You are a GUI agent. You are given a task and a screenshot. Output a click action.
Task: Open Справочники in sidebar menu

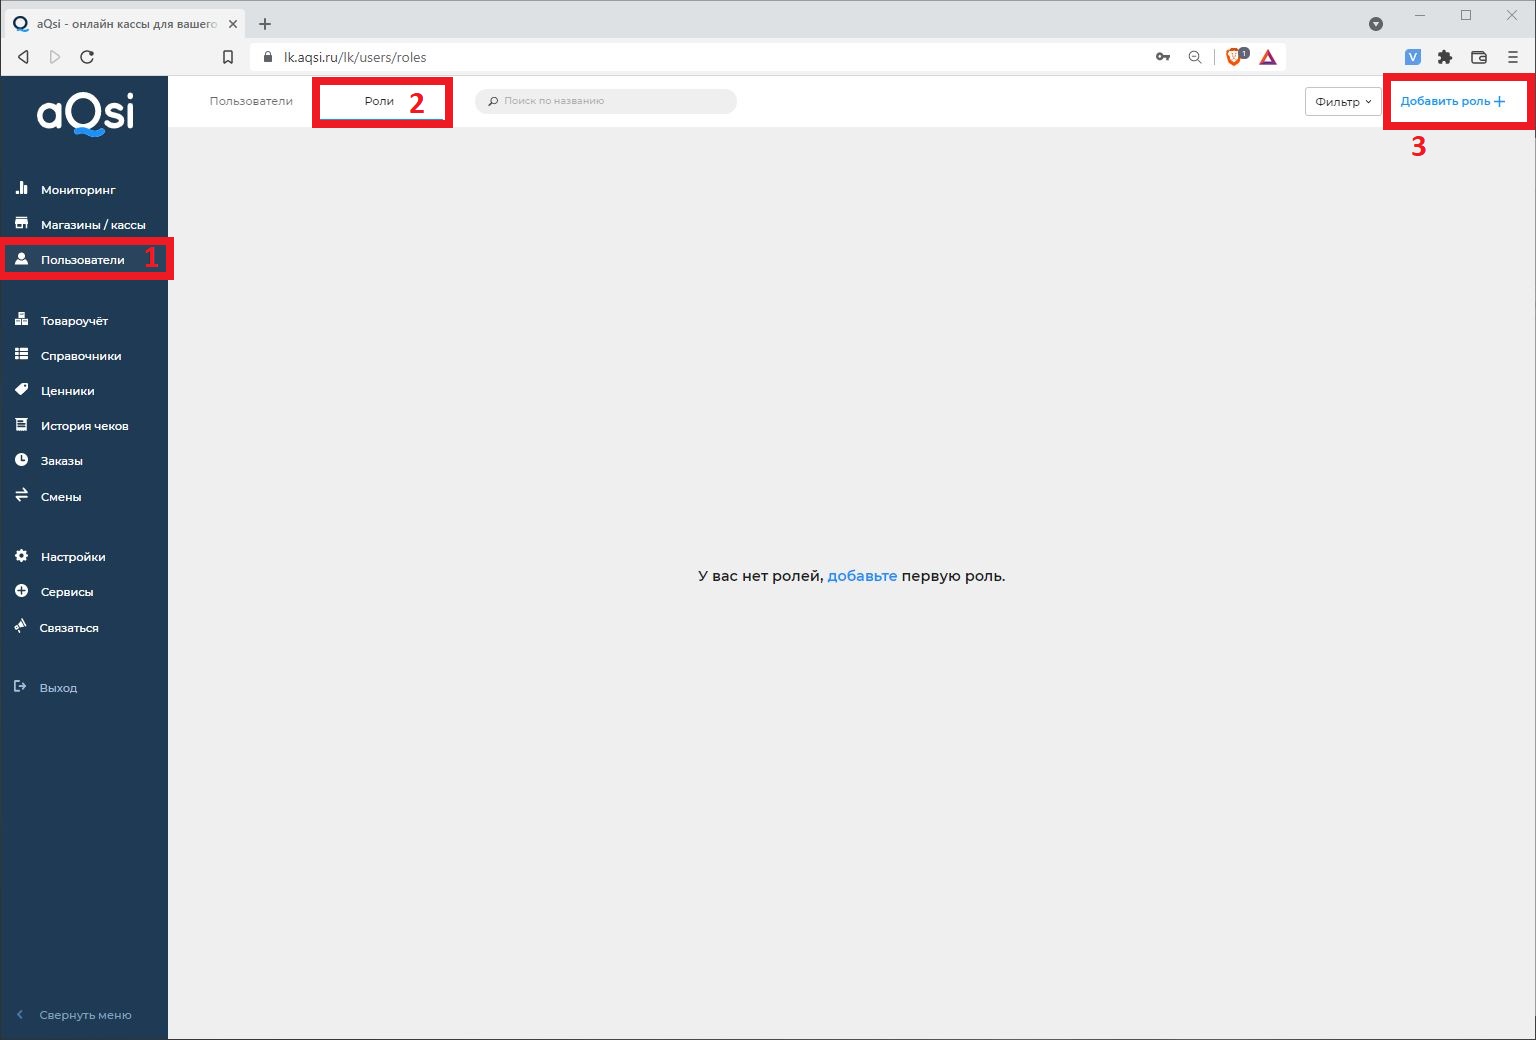pyautogui.click(x=80, y=356)
